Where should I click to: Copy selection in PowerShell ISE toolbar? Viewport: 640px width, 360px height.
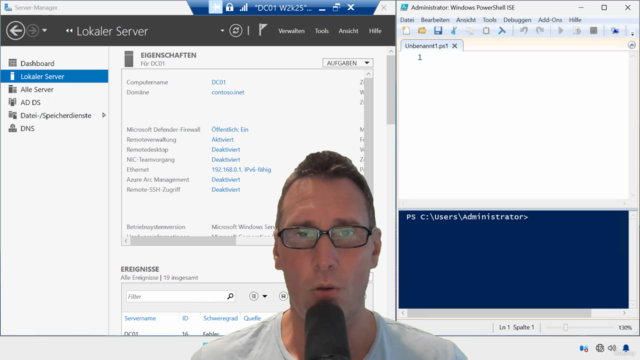point(470,31)
